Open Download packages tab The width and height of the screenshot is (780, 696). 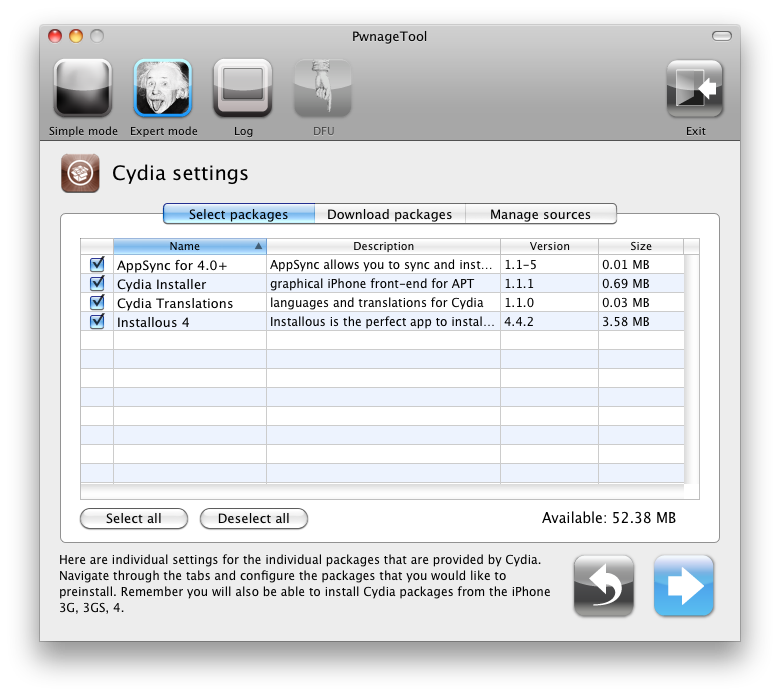pos(390,214)
